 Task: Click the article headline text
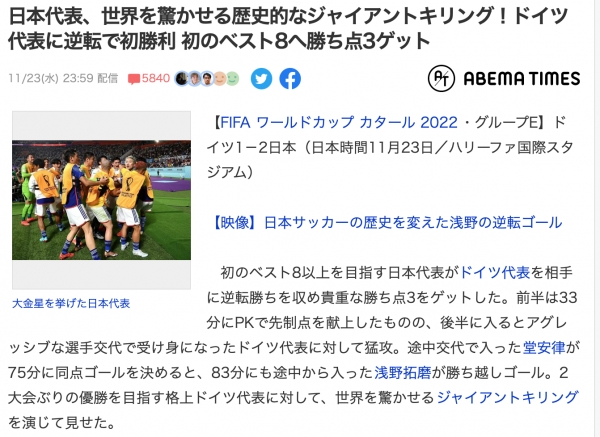(x=288, y=29)
